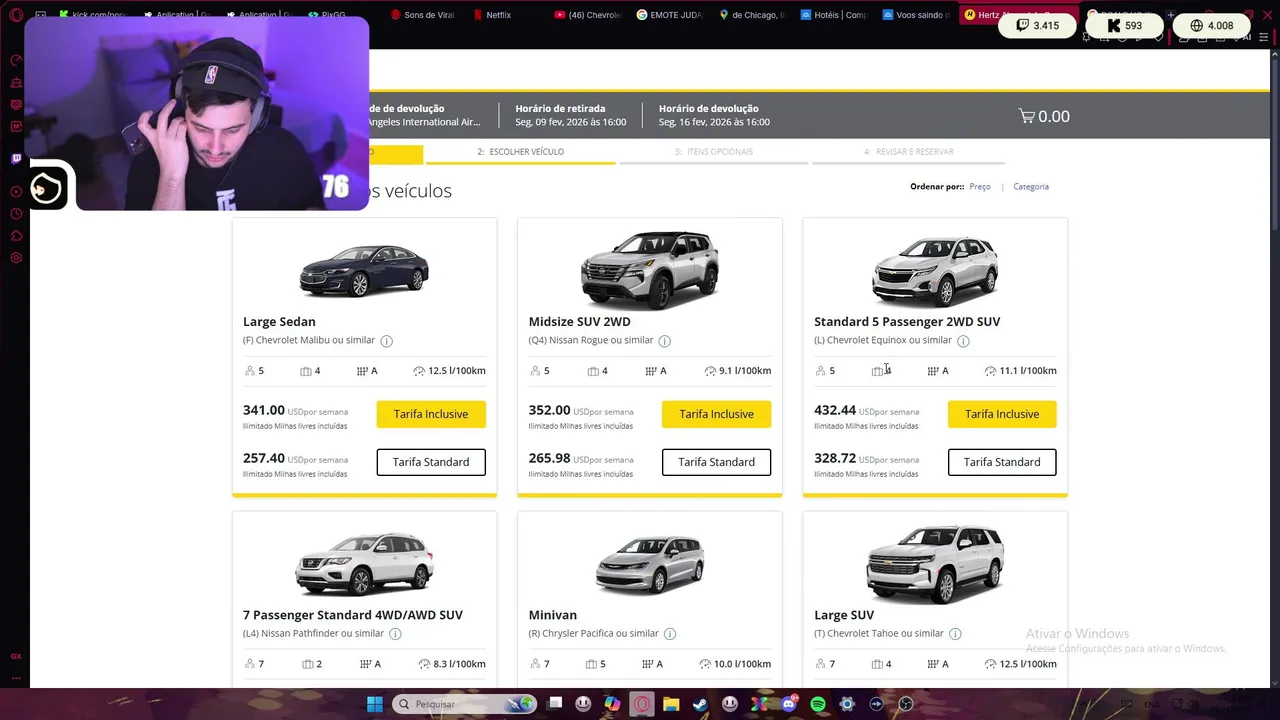Click the '7 Passenger Standard 4WD/AWD SUV' title

tap(353, 615)
